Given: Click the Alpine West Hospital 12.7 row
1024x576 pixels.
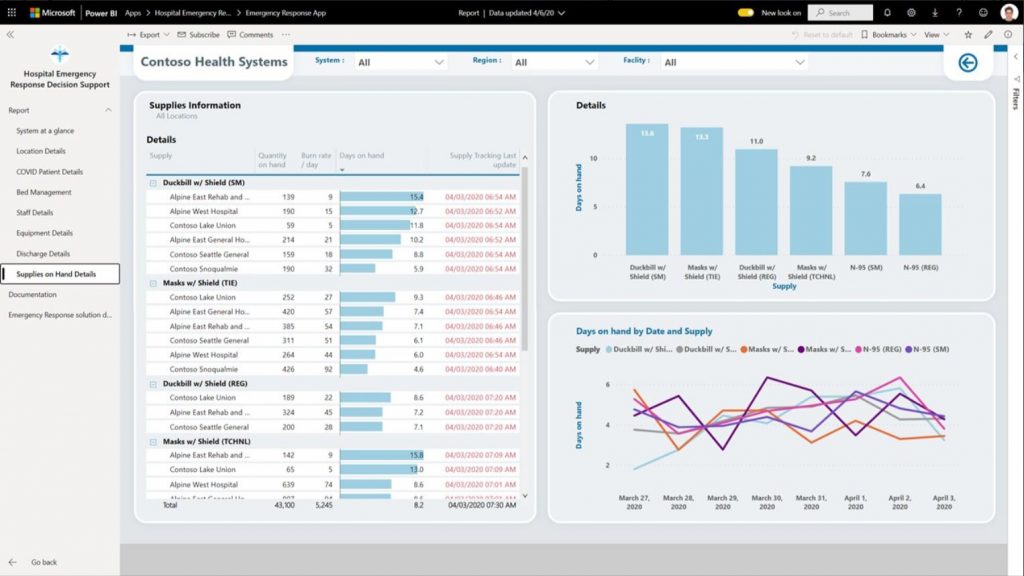Looking at the screenshot, I should click(x=333, y=211).
